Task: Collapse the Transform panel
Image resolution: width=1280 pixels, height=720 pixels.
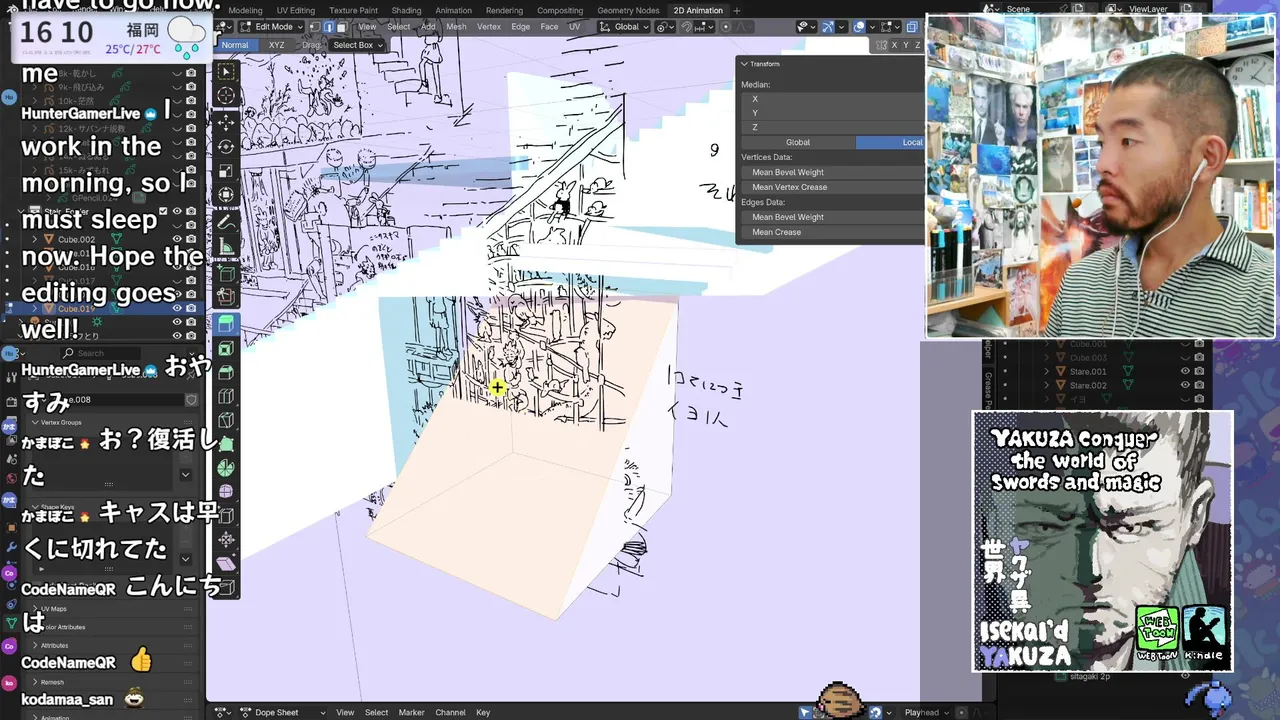Action: click(744, 64)
